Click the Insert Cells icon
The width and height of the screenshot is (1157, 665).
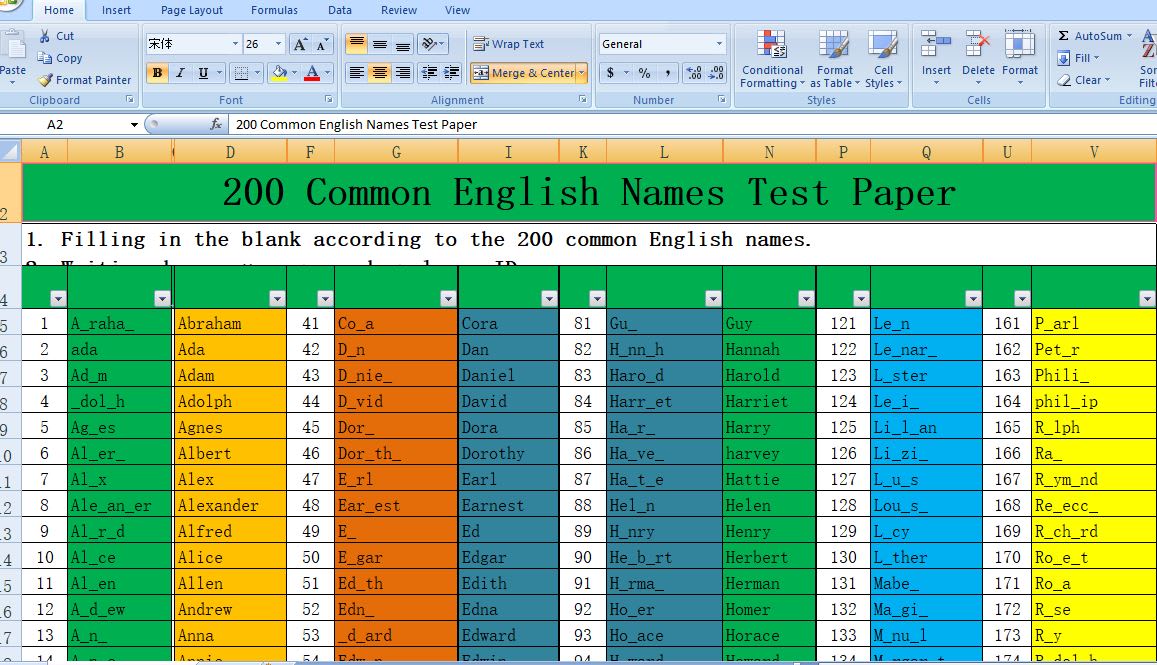(935, 55)
